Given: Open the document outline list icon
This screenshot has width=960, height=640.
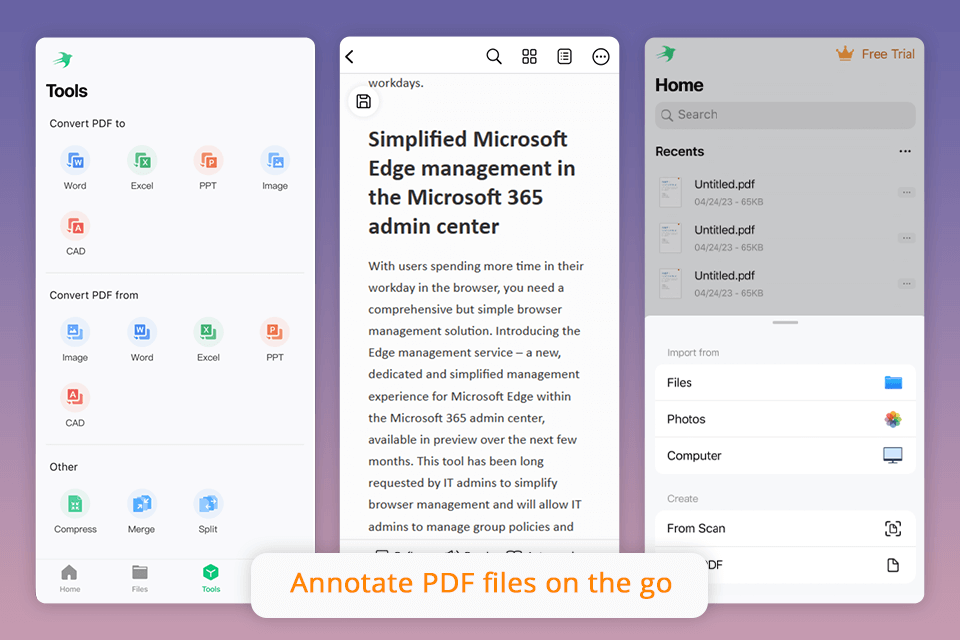Looking at the screenshot, I should [564, 57].
